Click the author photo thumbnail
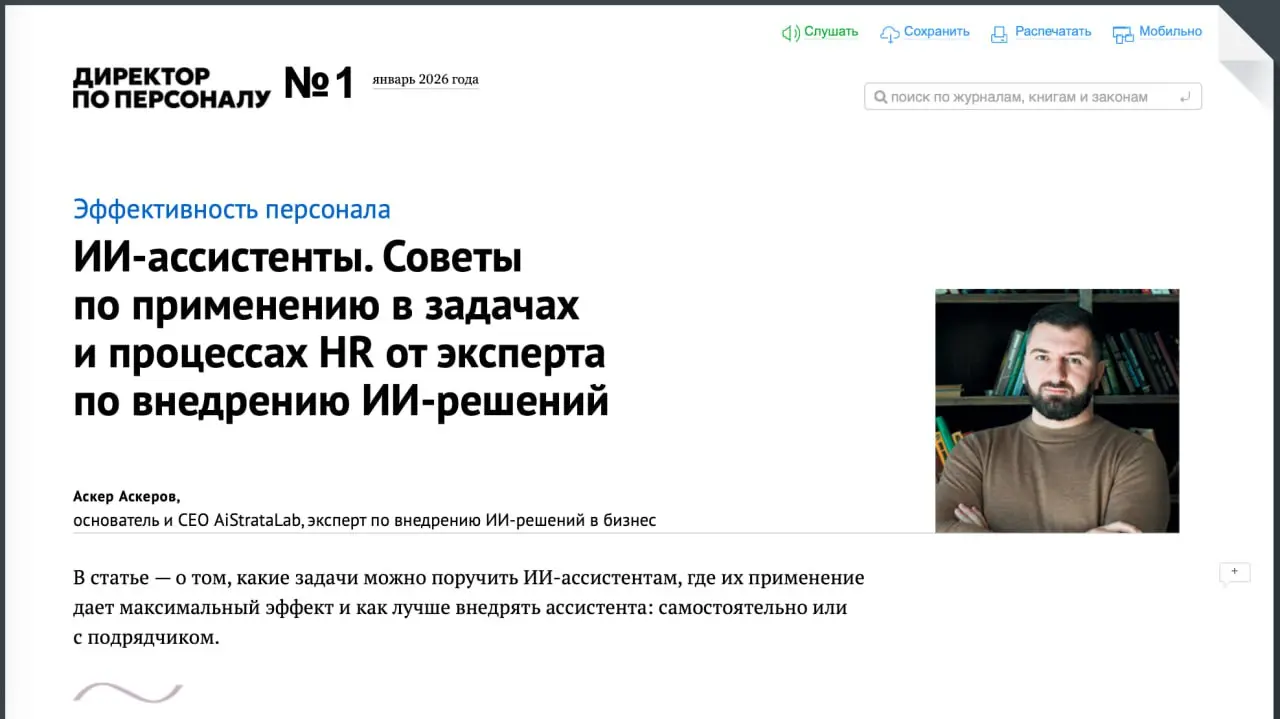 1057,411
